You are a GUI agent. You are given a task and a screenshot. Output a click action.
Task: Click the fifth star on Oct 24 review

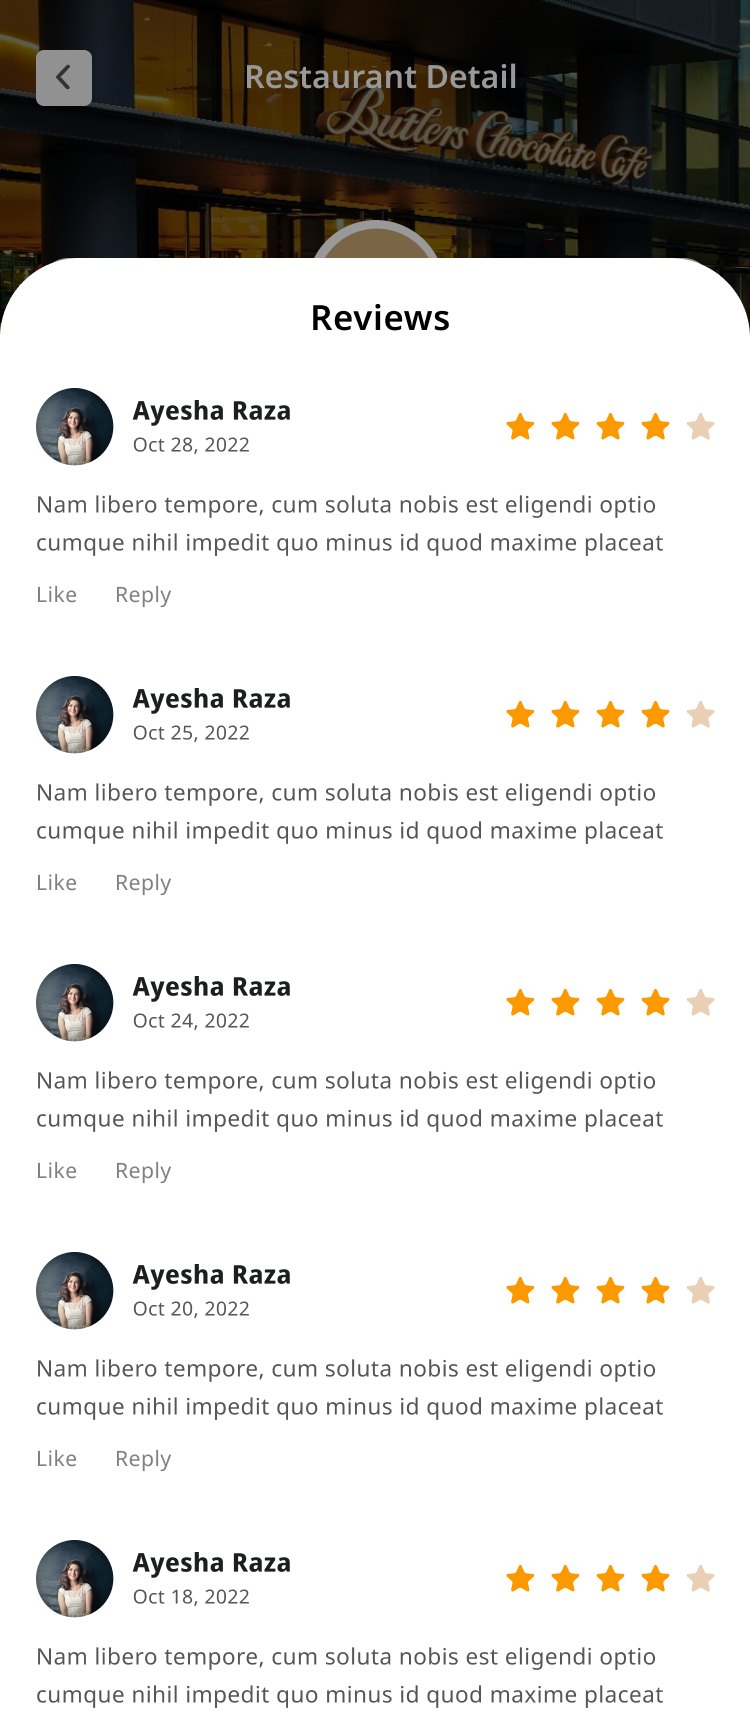[701, 1003]
